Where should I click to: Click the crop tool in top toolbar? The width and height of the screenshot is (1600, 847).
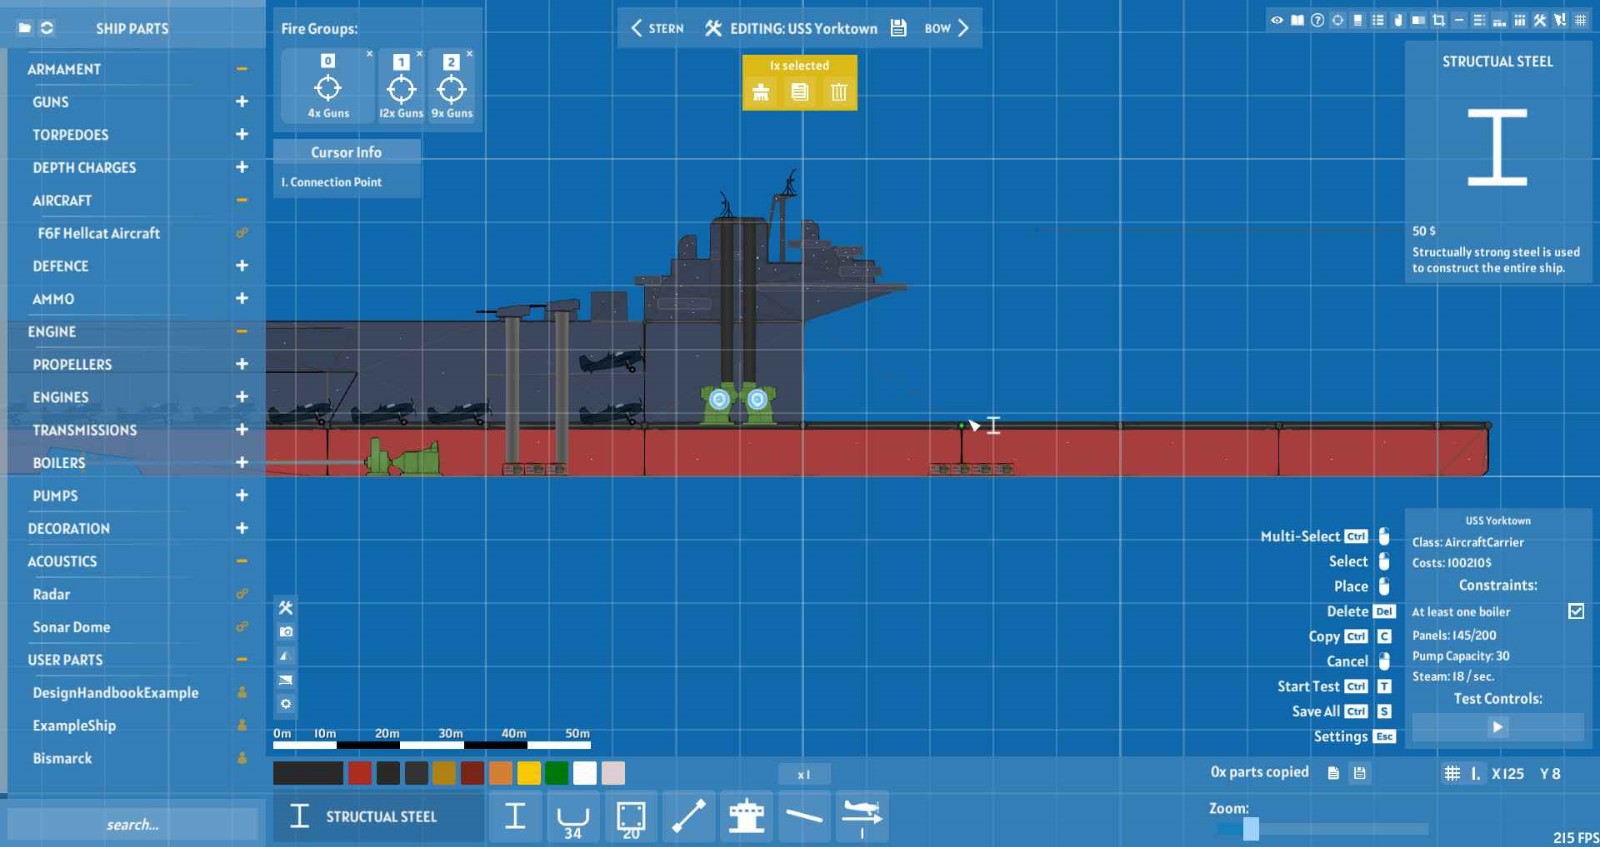(1438, 20)
